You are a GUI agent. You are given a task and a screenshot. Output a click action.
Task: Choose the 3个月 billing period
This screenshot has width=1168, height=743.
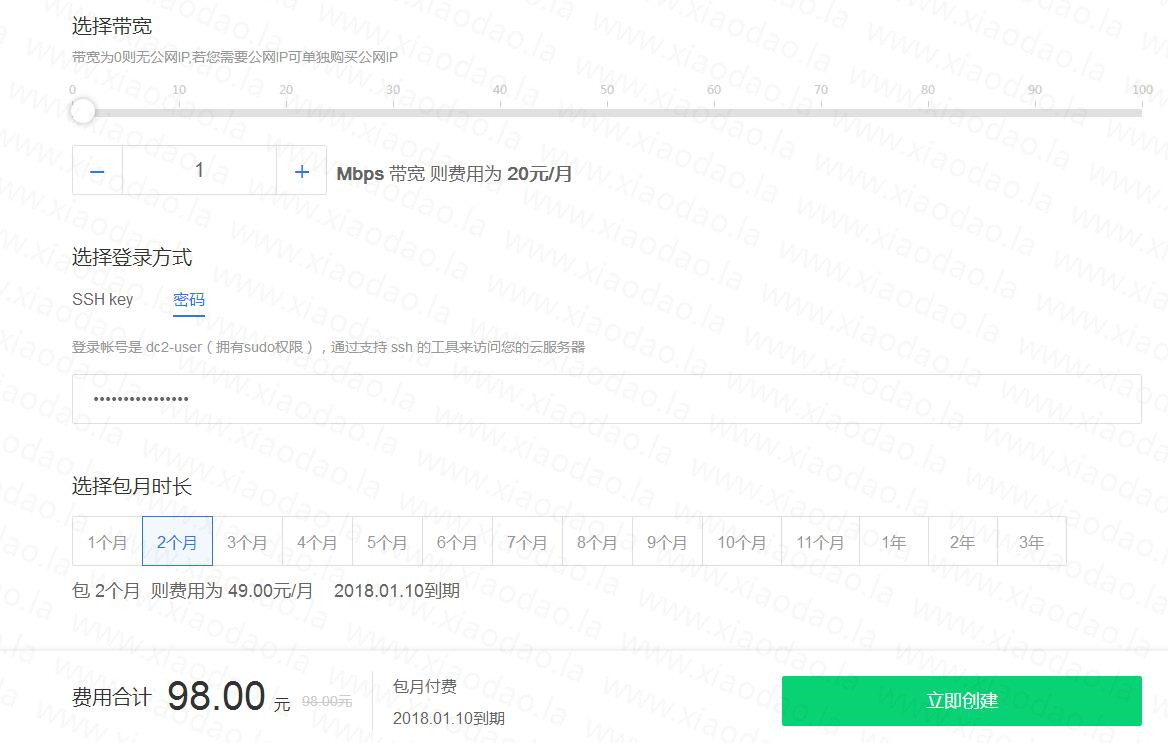(x=247, y=541)
